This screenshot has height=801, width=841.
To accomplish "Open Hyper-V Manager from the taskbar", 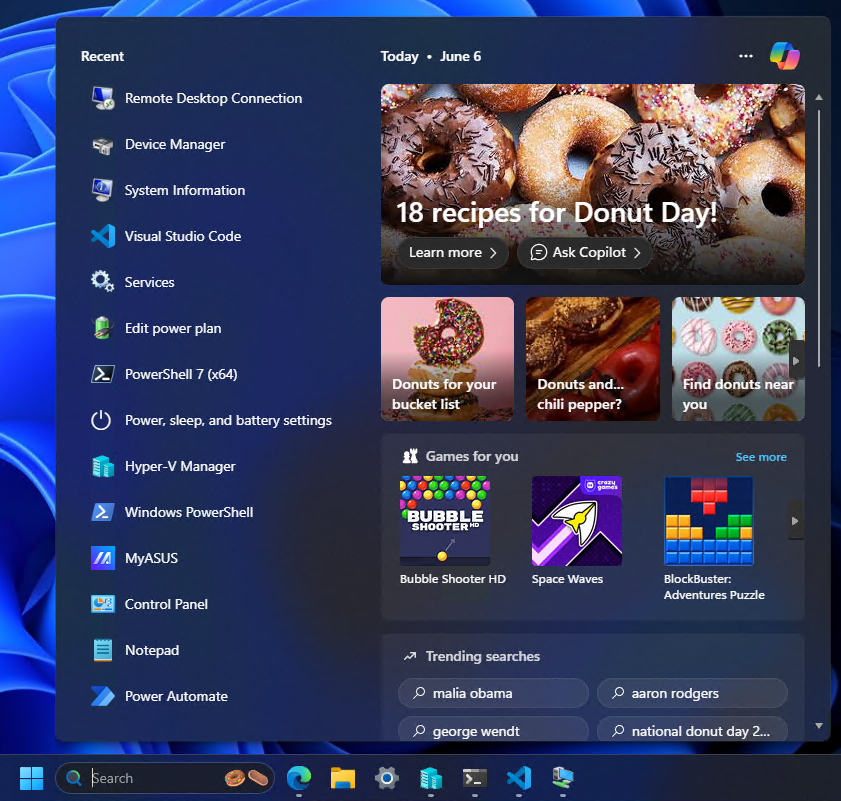I will pos(431,778).
